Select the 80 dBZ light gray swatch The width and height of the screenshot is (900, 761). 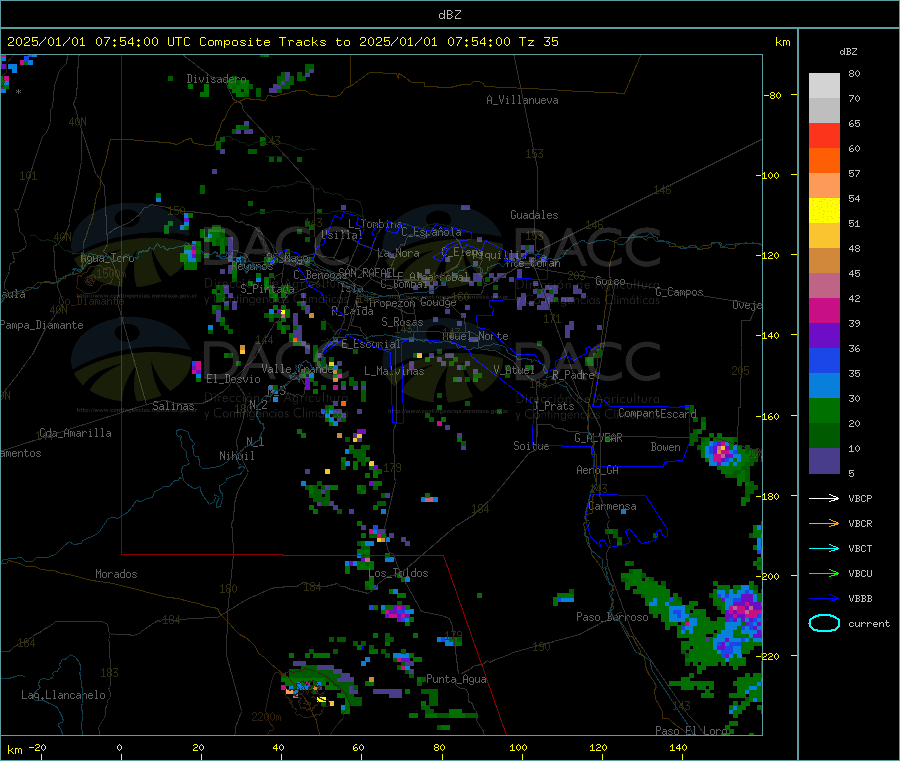(824, 86)
